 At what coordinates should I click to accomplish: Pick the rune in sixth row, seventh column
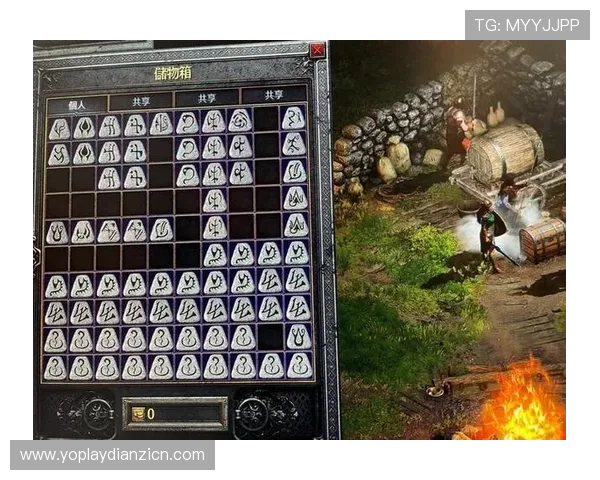[215, 255]
